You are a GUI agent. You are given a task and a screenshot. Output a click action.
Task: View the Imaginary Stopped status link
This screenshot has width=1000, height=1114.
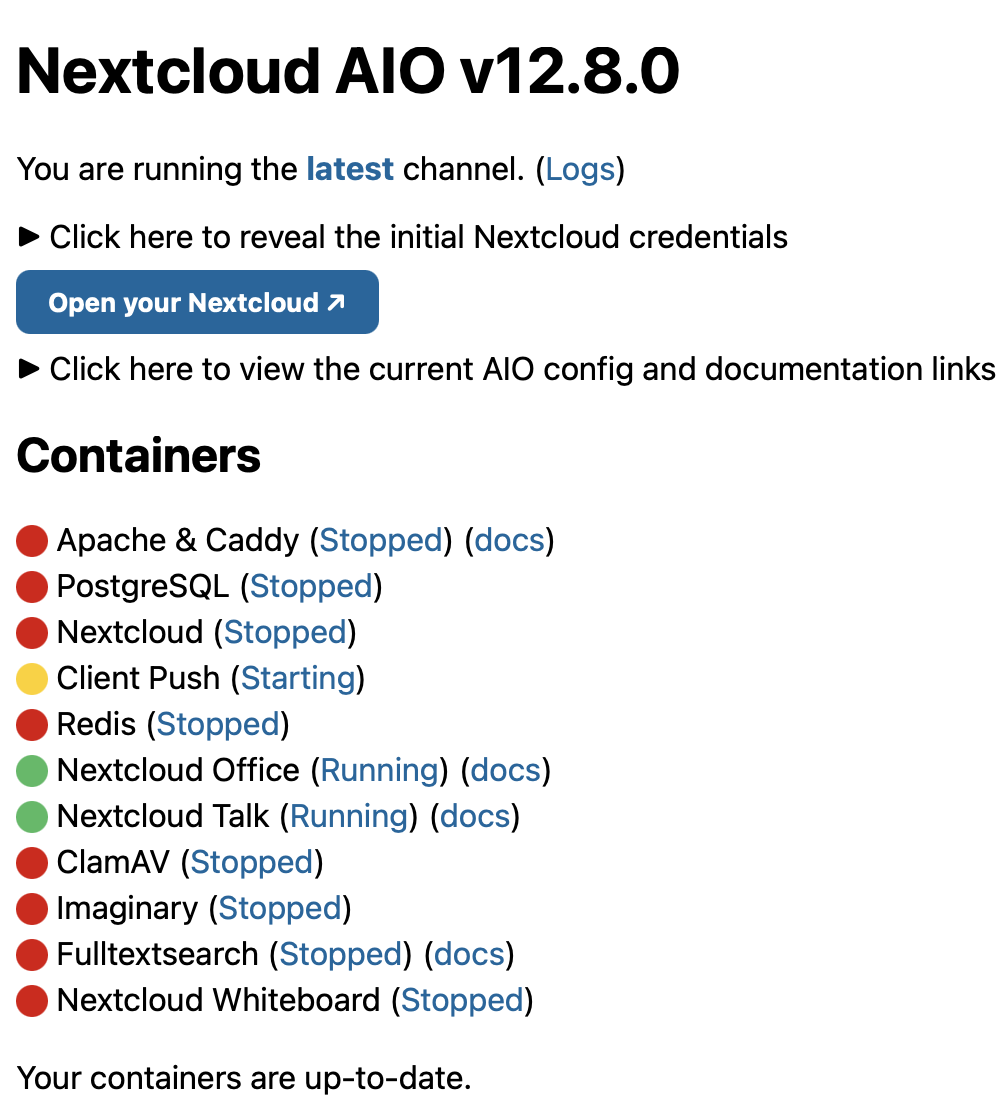tap(280, 909)
